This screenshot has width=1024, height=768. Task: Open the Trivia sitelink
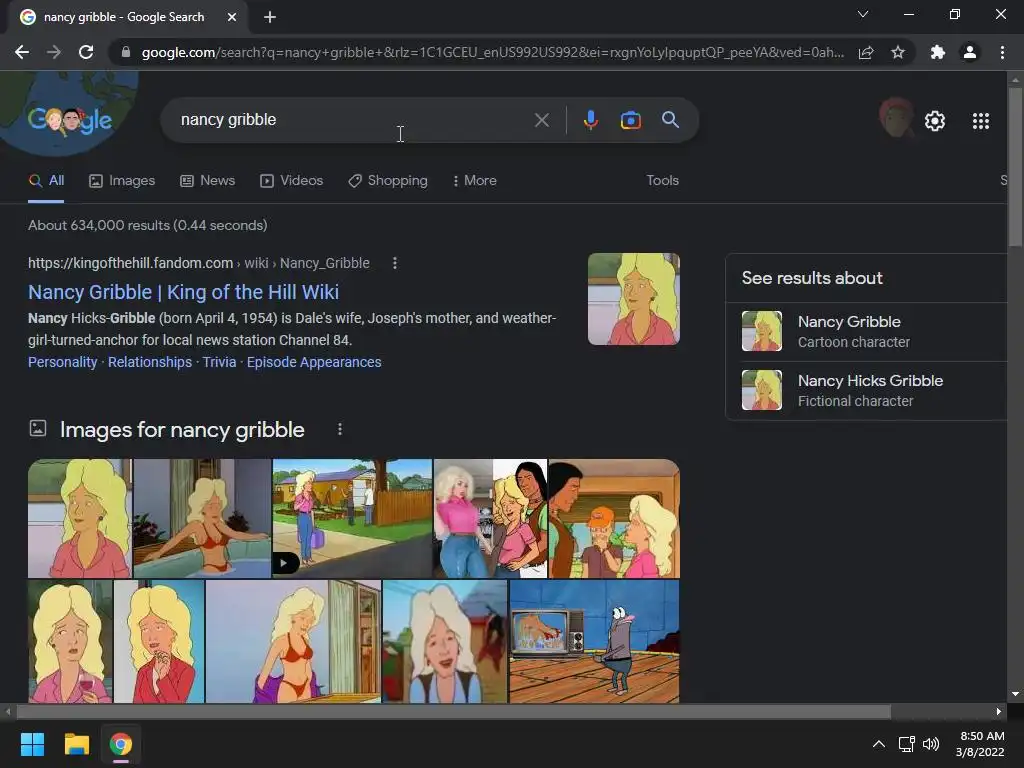219,362
